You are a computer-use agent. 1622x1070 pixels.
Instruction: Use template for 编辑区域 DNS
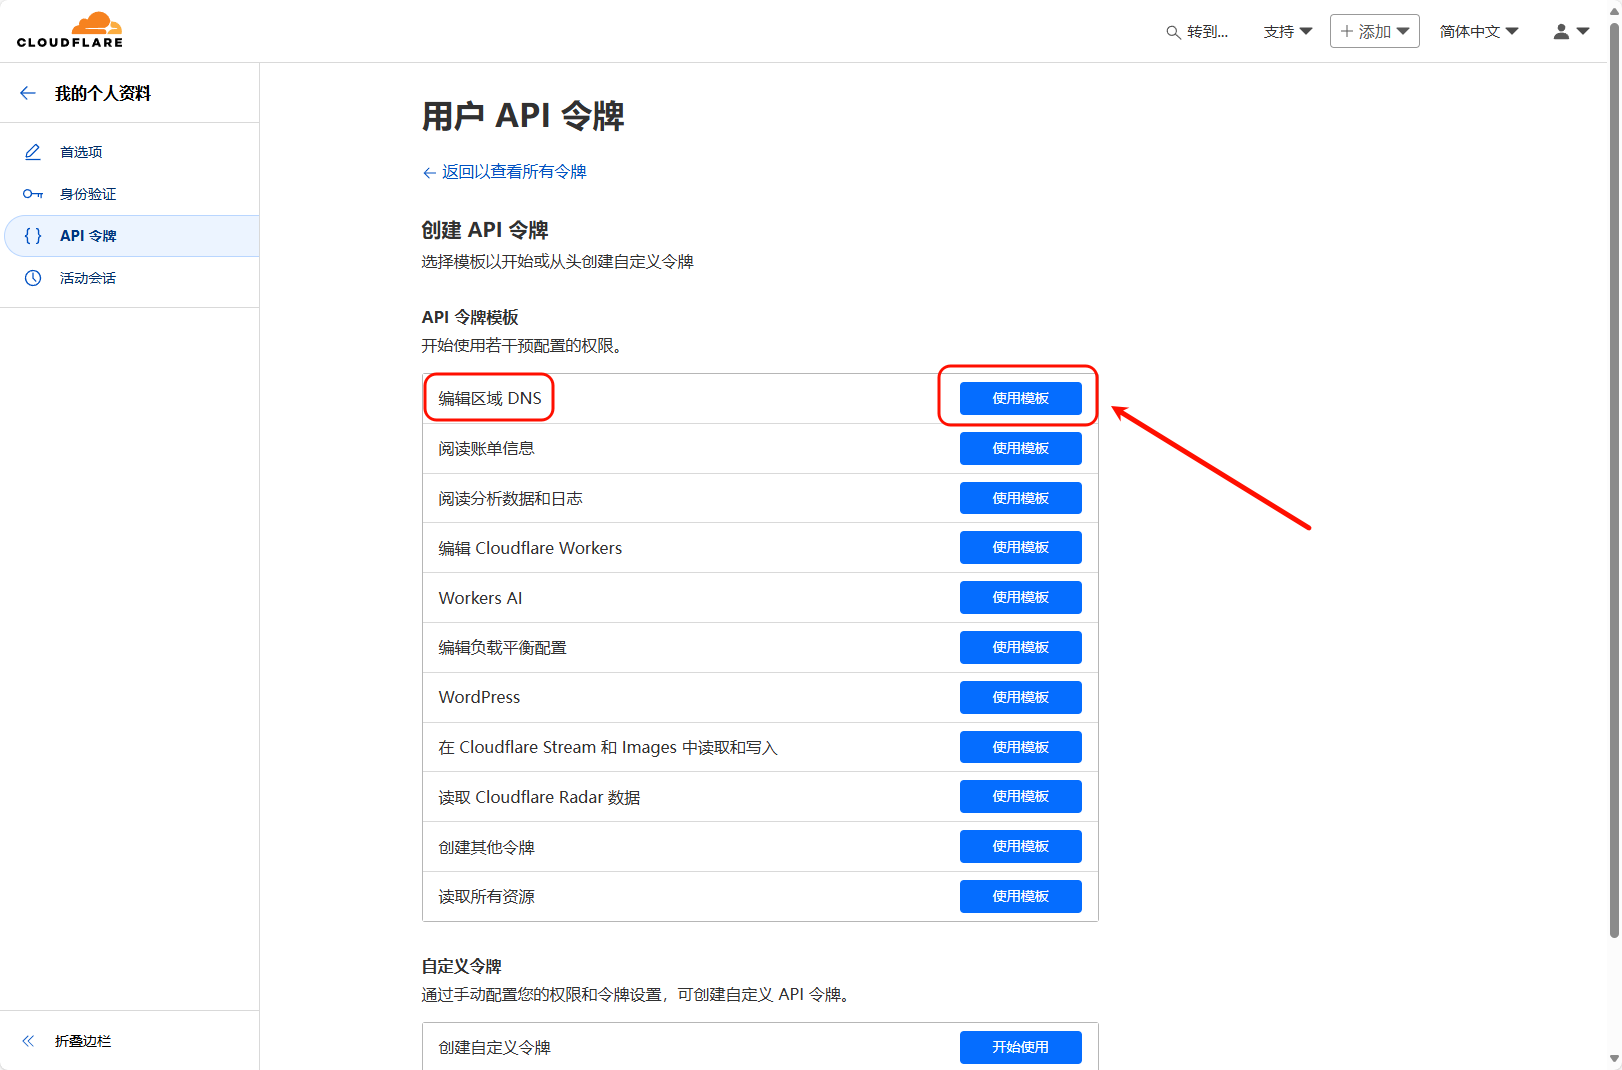click(1020, 398)
